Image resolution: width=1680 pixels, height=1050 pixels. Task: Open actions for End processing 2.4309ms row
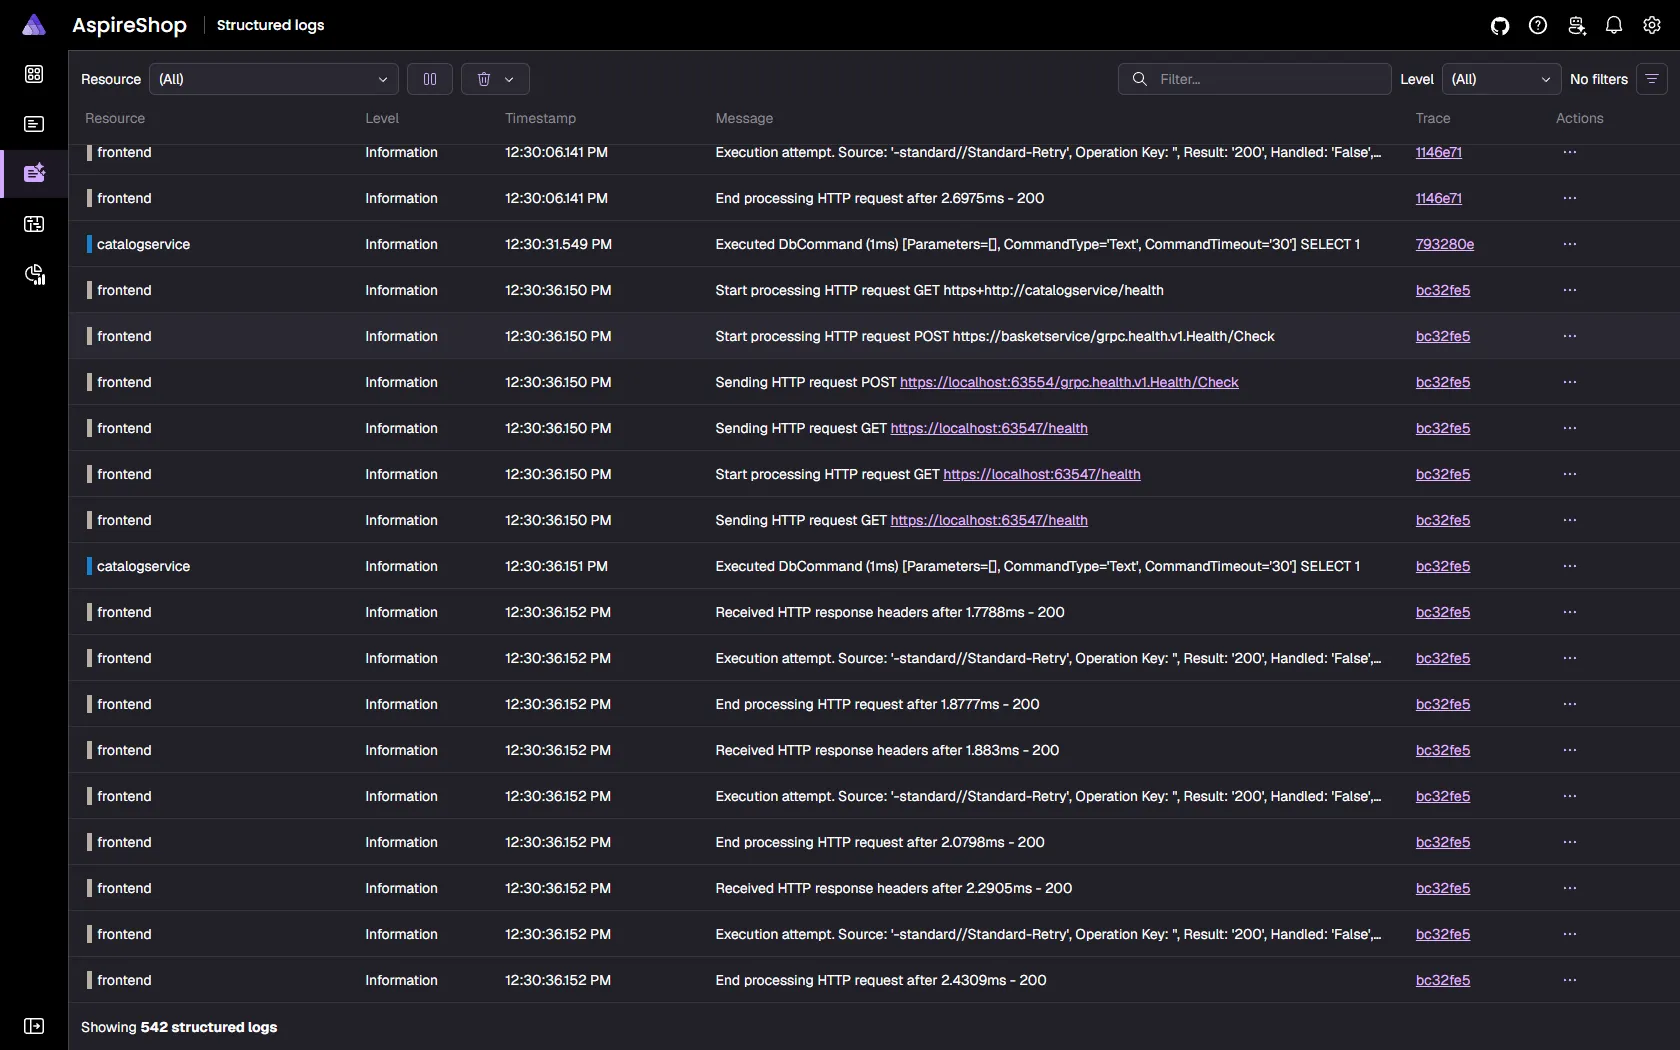coord(1570,980)
